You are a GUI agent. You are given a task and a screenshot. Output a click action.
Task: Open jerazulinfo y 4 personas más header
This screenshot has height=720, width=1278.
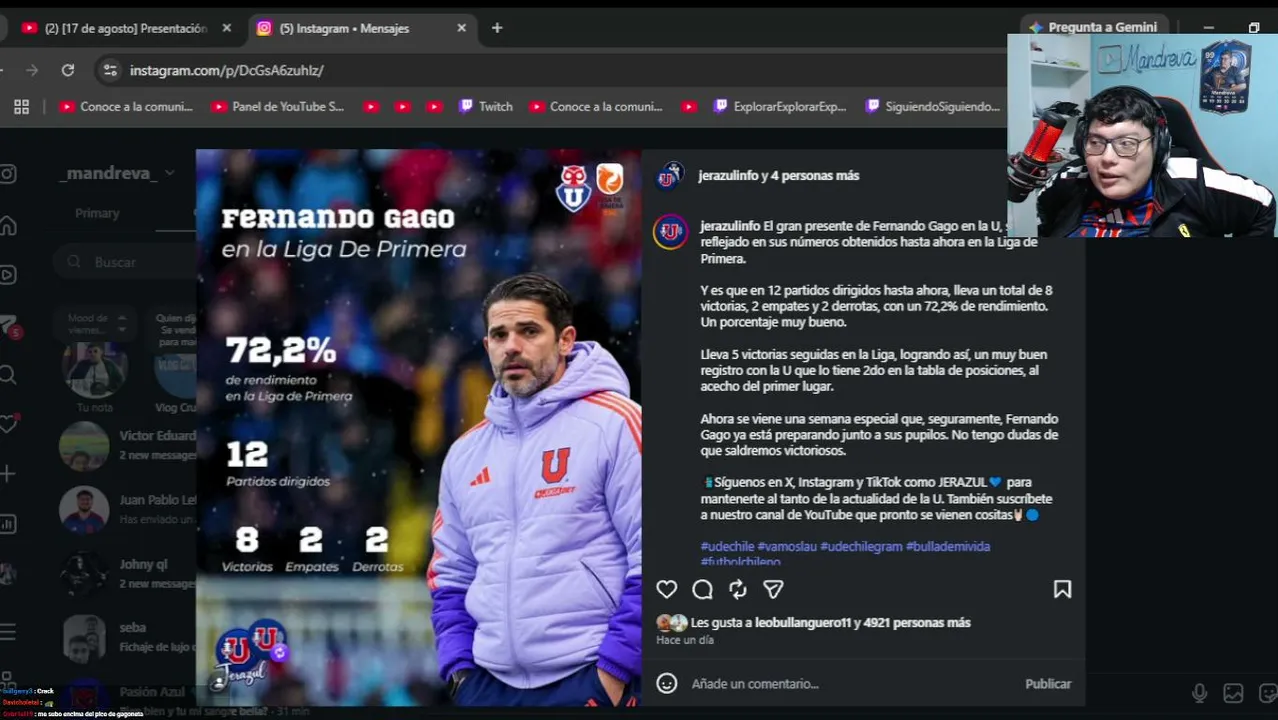coord(778,175)
